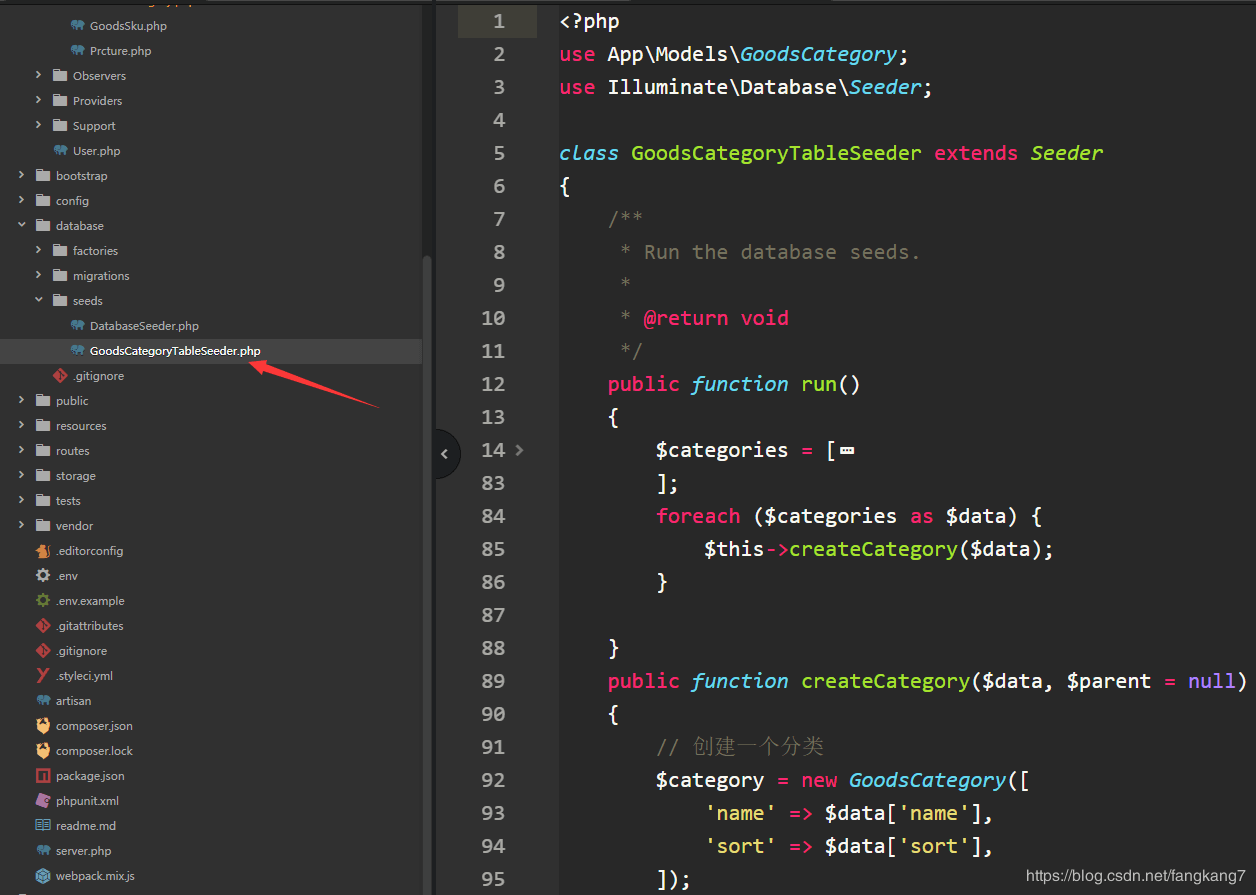The image size is (1256, 895).
Task: Expand the Observers folder arrow
Action: coord(38,76)
